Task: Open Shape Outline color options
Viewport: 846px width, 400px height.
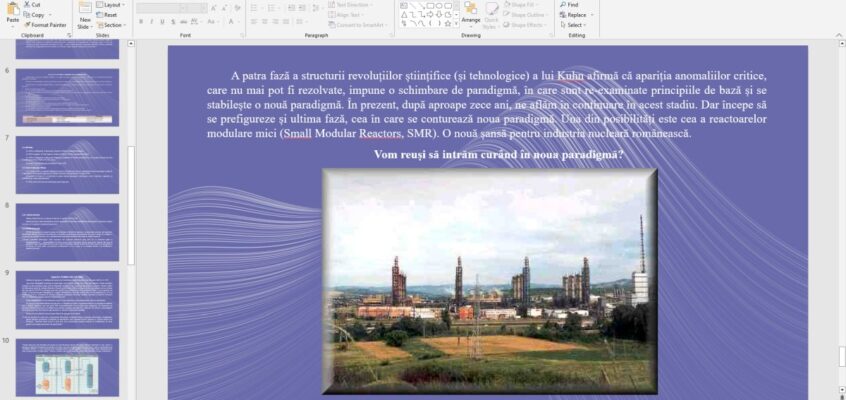Action: coord(526,15)
